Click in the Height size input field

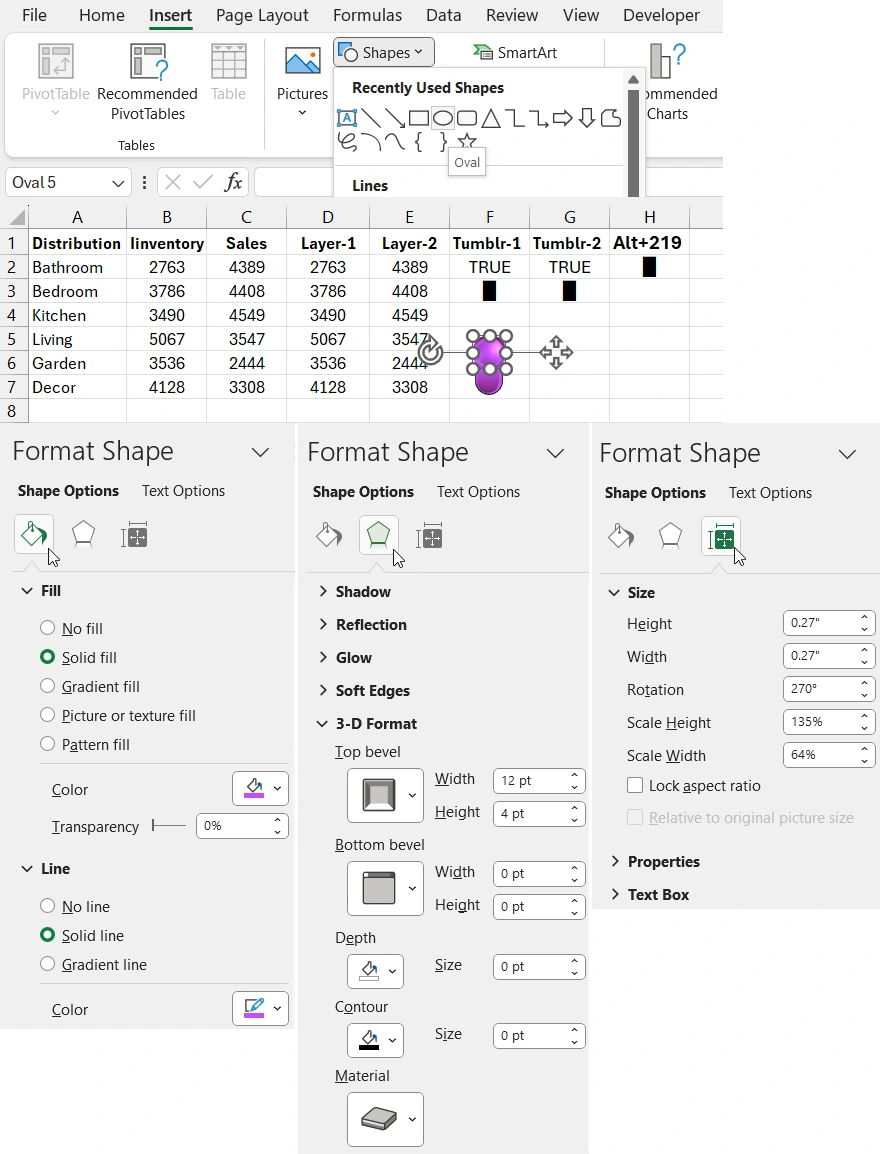click(x=822, y=622)
